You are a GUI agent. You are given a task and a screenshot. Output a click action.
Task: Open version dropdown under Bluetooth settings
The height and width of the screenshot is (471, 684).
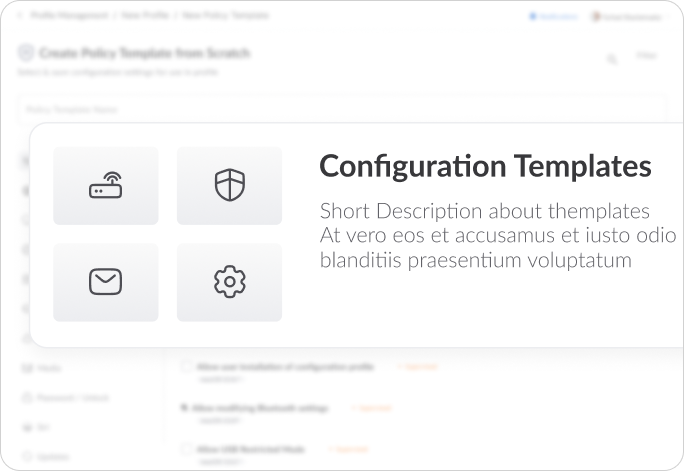point(221,420)
